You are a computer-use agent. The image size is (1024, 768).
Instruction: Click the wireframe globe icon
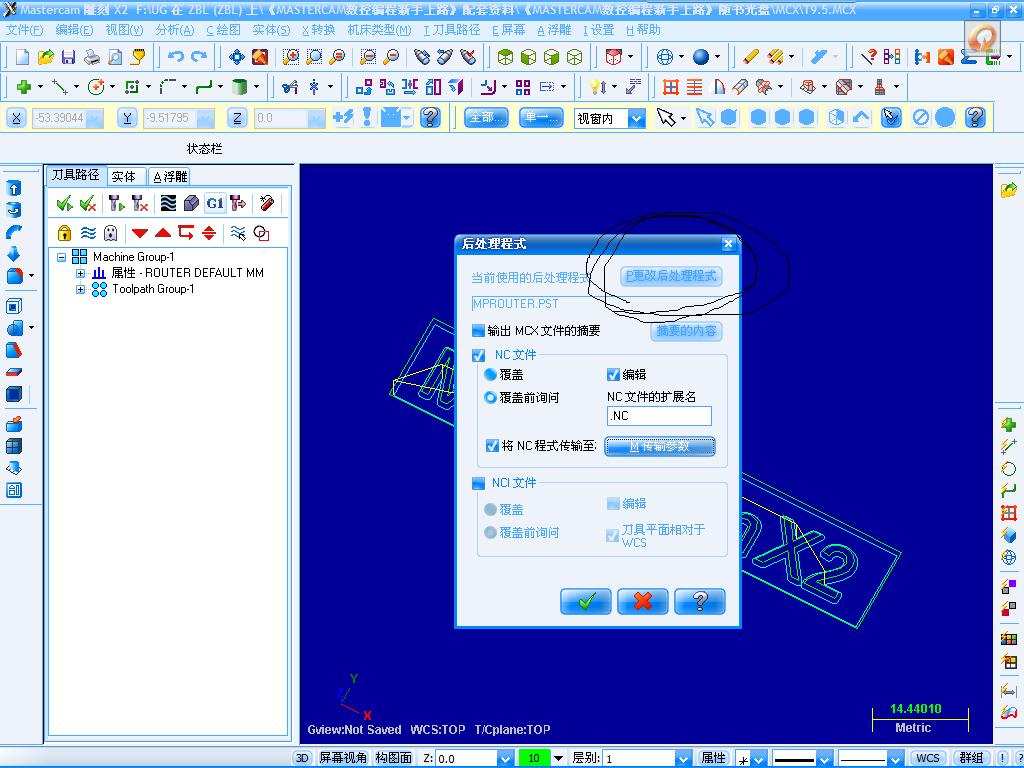click(665, 57)
